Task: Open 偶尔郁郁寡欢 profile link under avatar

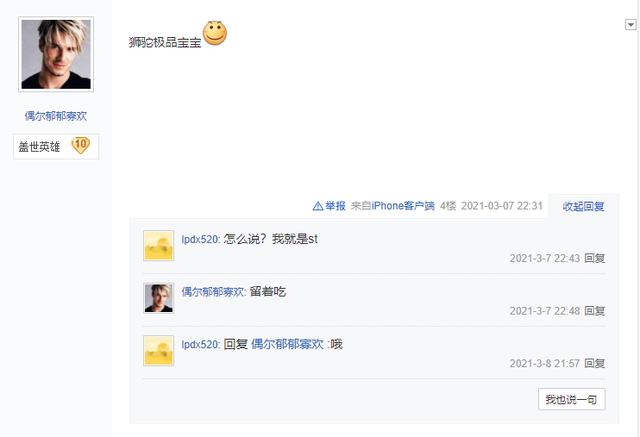Action: tap(56, 116)
